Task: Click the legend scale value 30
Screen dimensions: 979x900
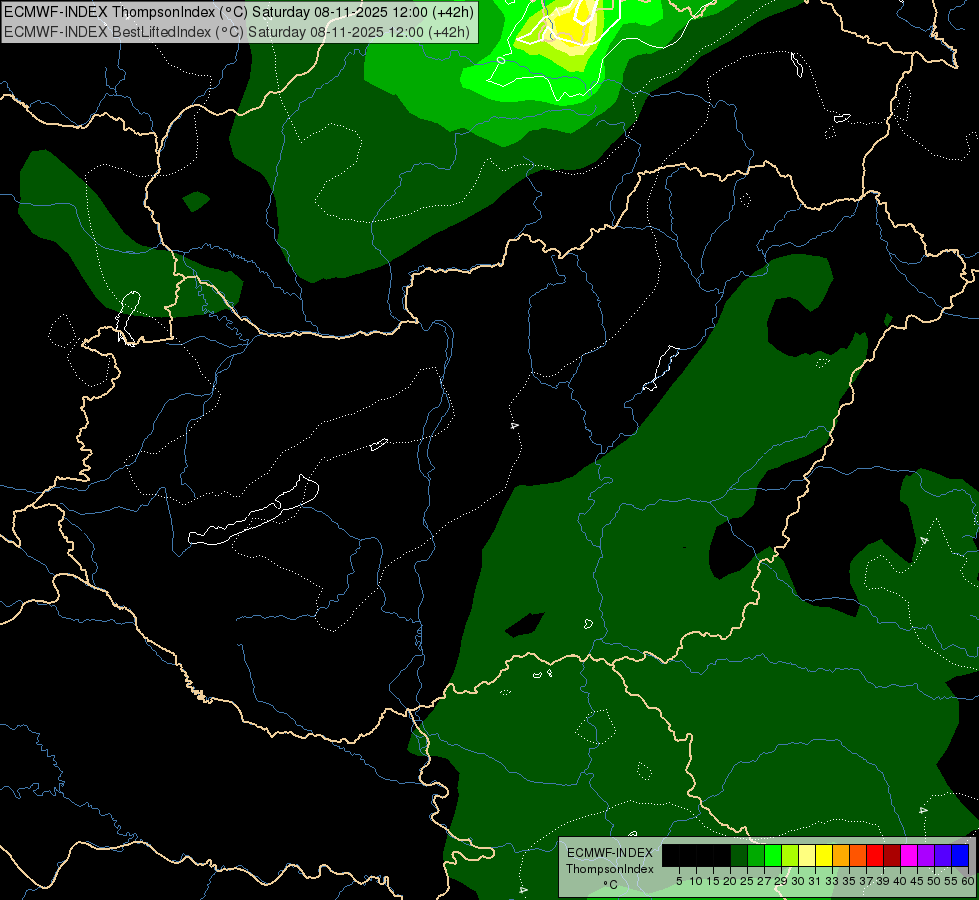Action: coord(798,881)
